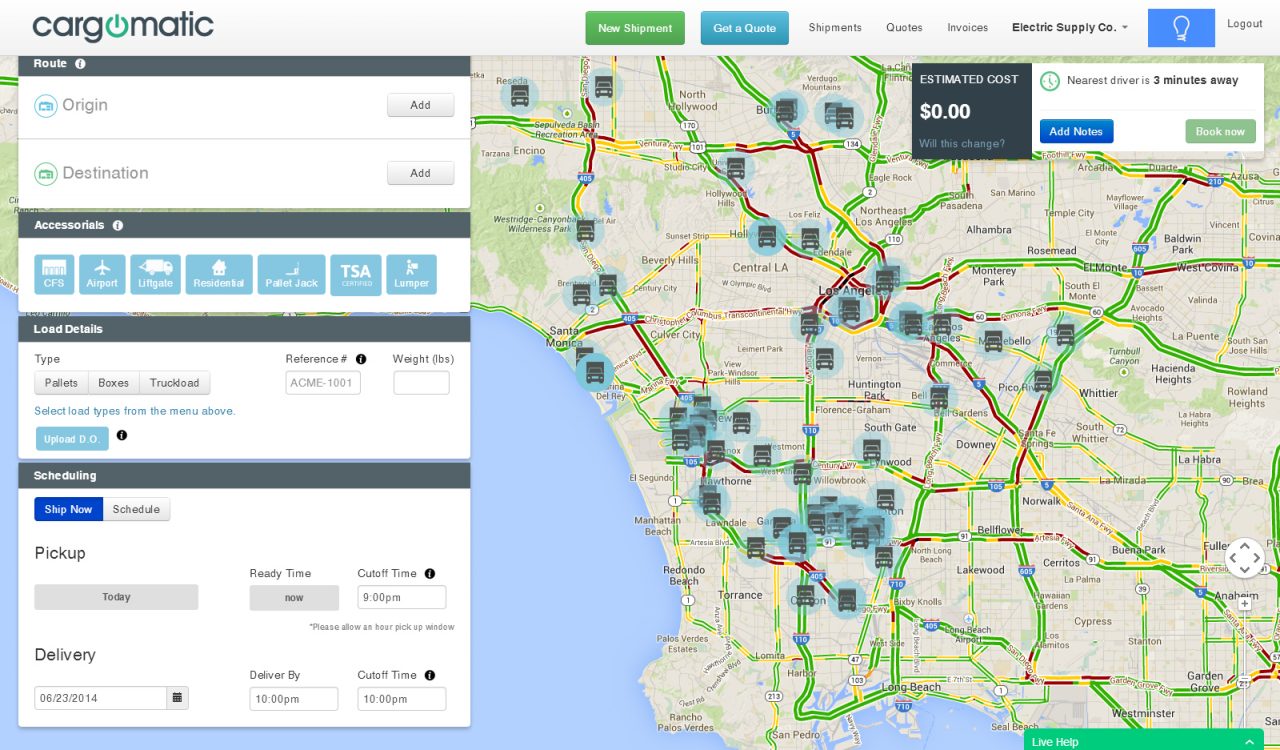The width and height of the screenshot is (1280, 750).
Task: Select the Airport accessorial icon
Action: click(x=102, y=274)
